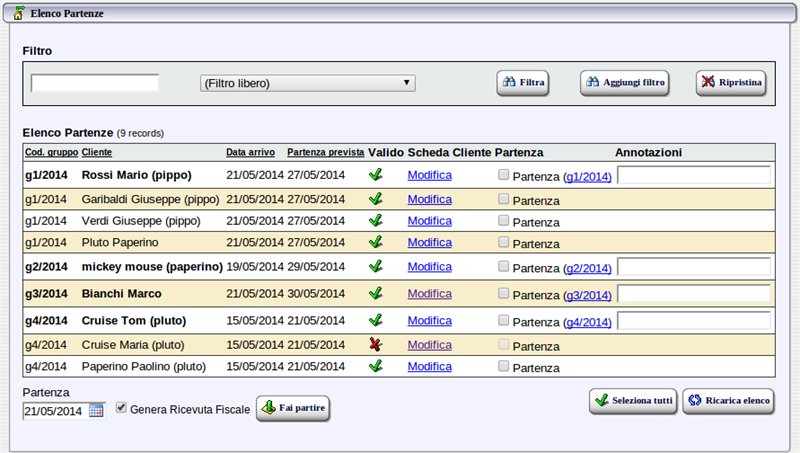
Task: Click the calendar icon beside the Partenza date
Action: [96, 410]
